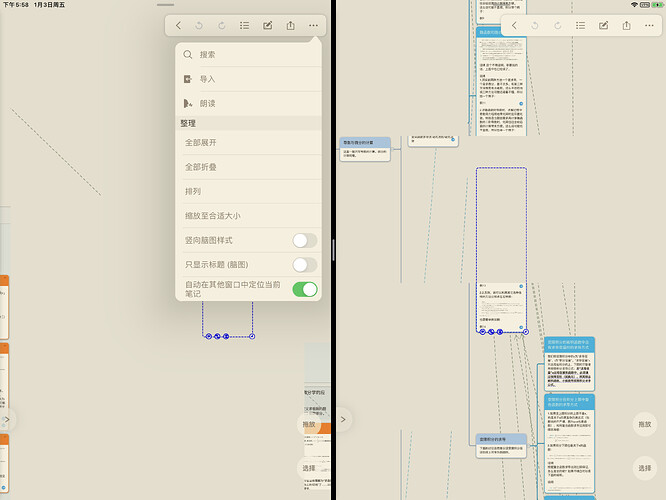The image size is (666, 500).
Task: Undo in the right window toolbar
Action: click(535, 25)
